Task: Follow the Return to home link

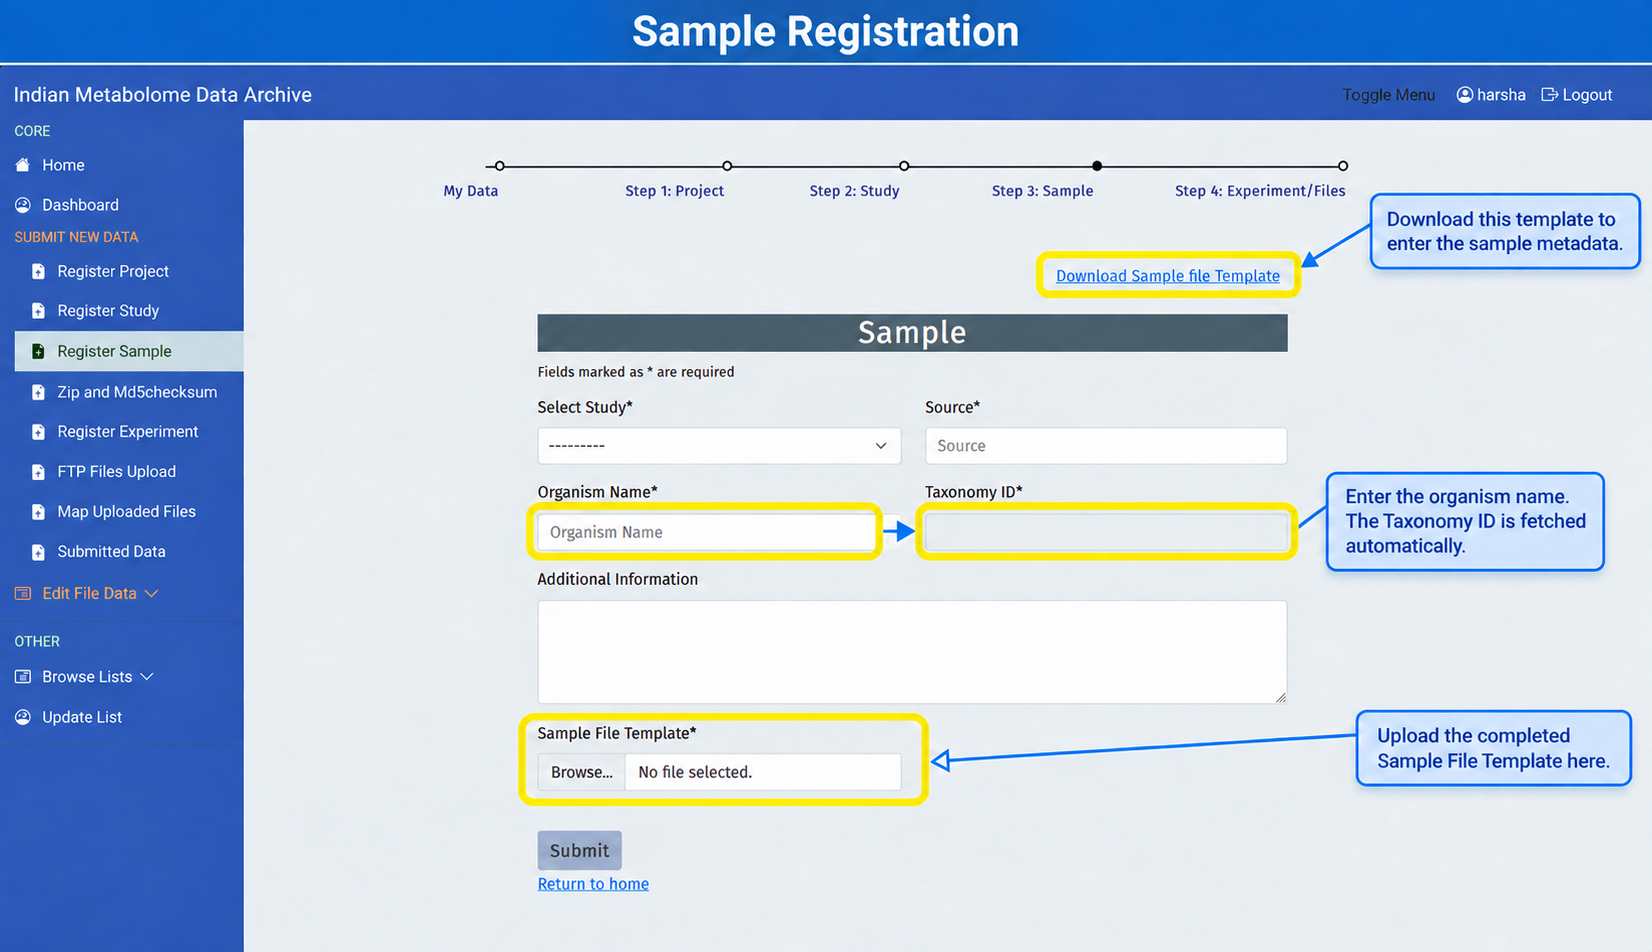Action: pyautogui.click(x=593, y=884)
